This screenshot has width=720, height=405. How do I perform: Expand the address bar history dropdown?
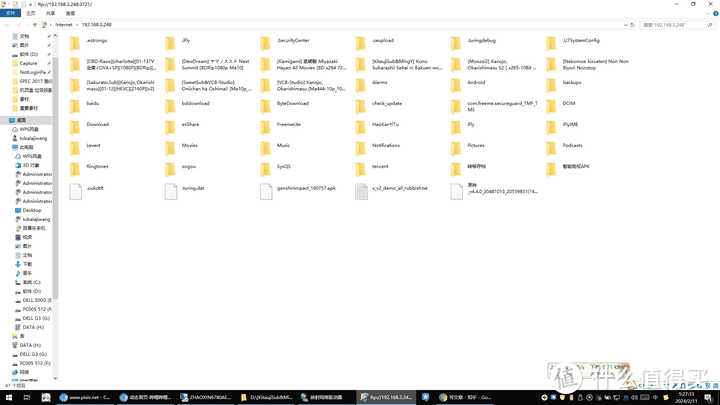[623, 24]
